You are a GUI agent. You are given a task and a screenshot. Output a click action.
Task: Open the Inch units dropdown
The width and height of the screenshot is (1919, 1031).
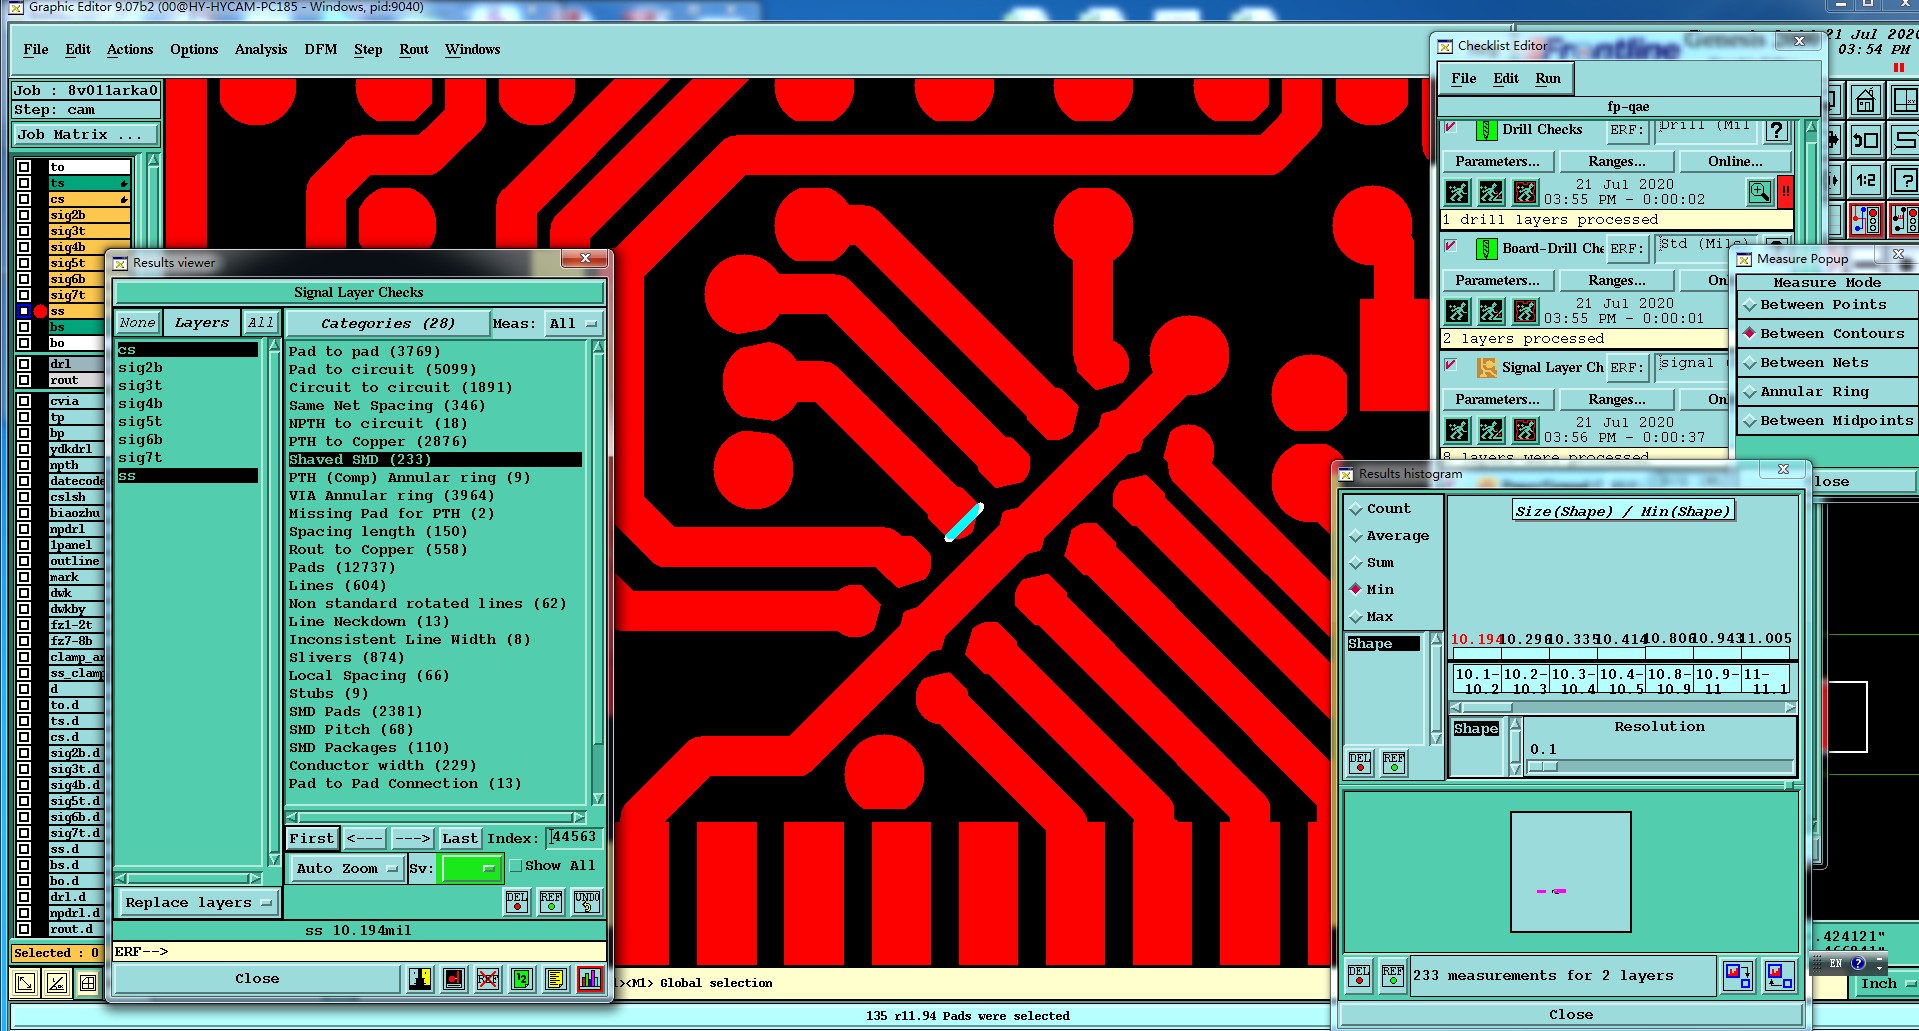(1887, 984)
